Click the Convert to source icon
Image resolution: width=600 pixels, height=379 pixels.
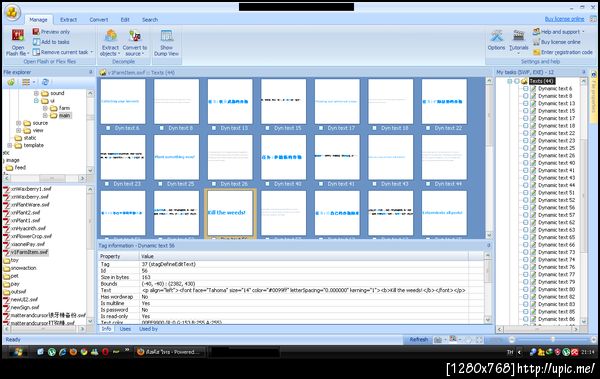click(x=135, y=36)
